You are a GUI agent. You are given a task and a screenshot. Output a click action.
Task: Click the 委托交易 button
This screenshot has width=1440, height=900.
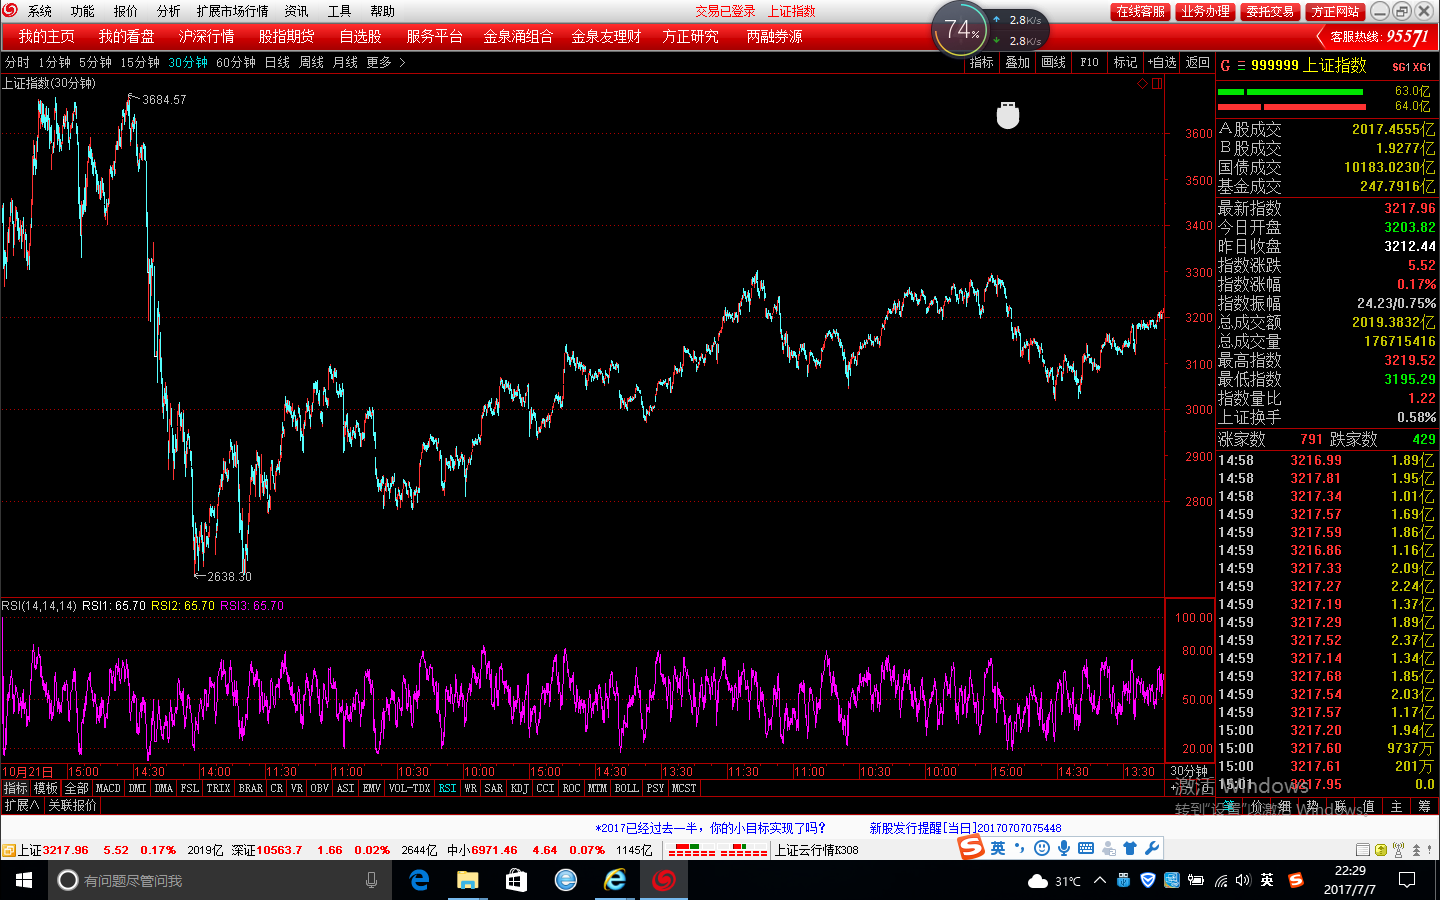point(1270,11)
